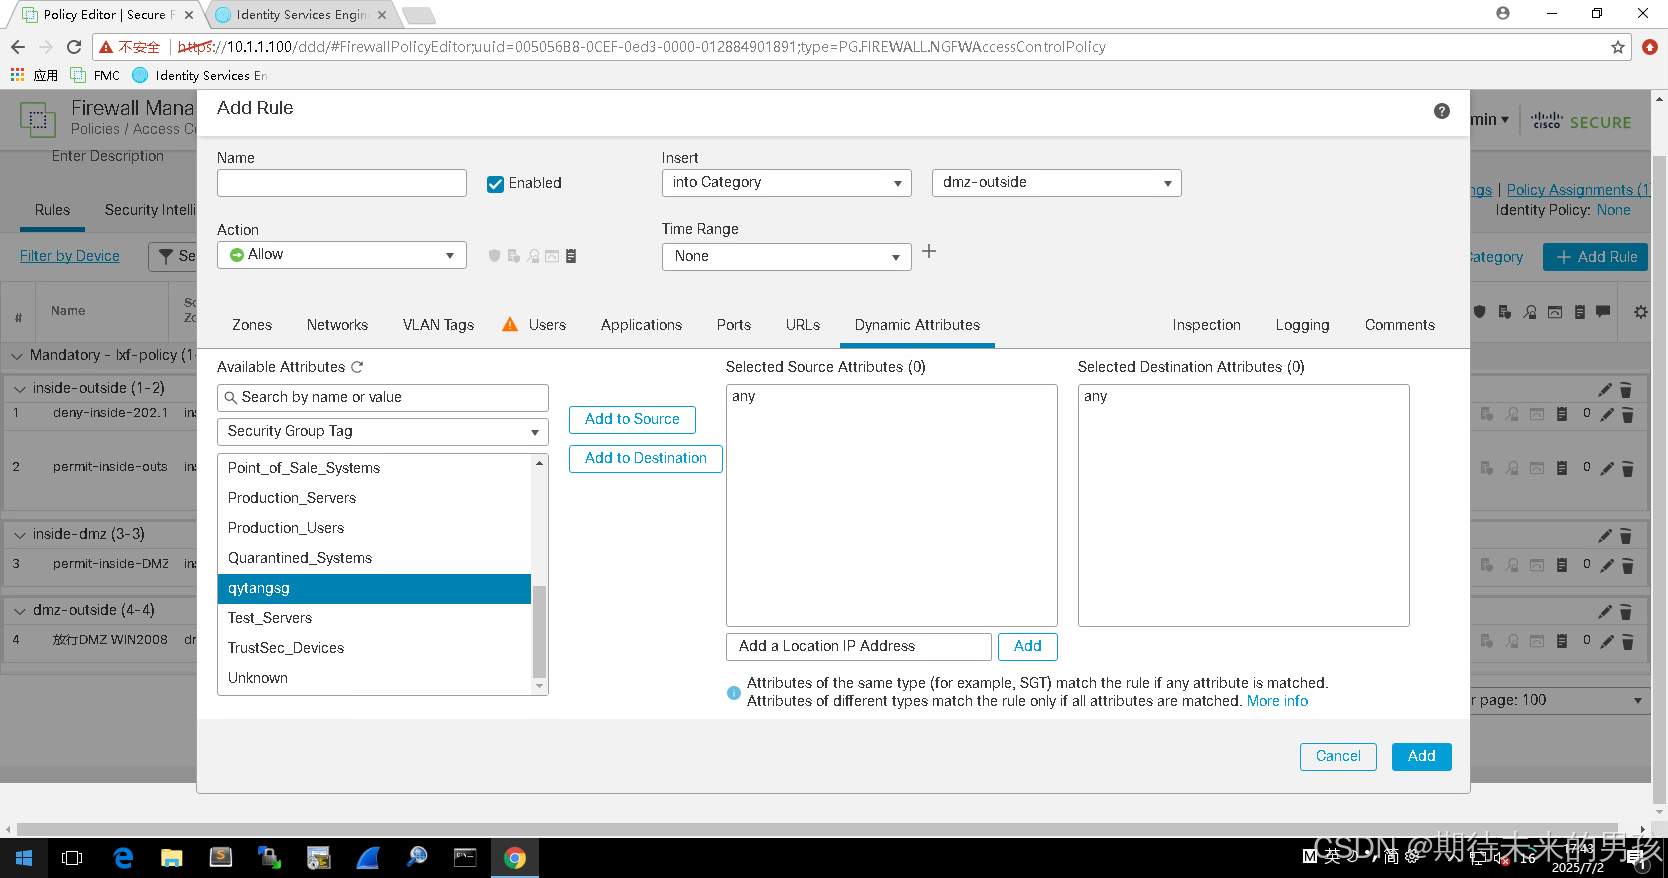Focus the Add a Location IP Address field
Screen dimensions: 1668x878
click(x=859, y=647)
